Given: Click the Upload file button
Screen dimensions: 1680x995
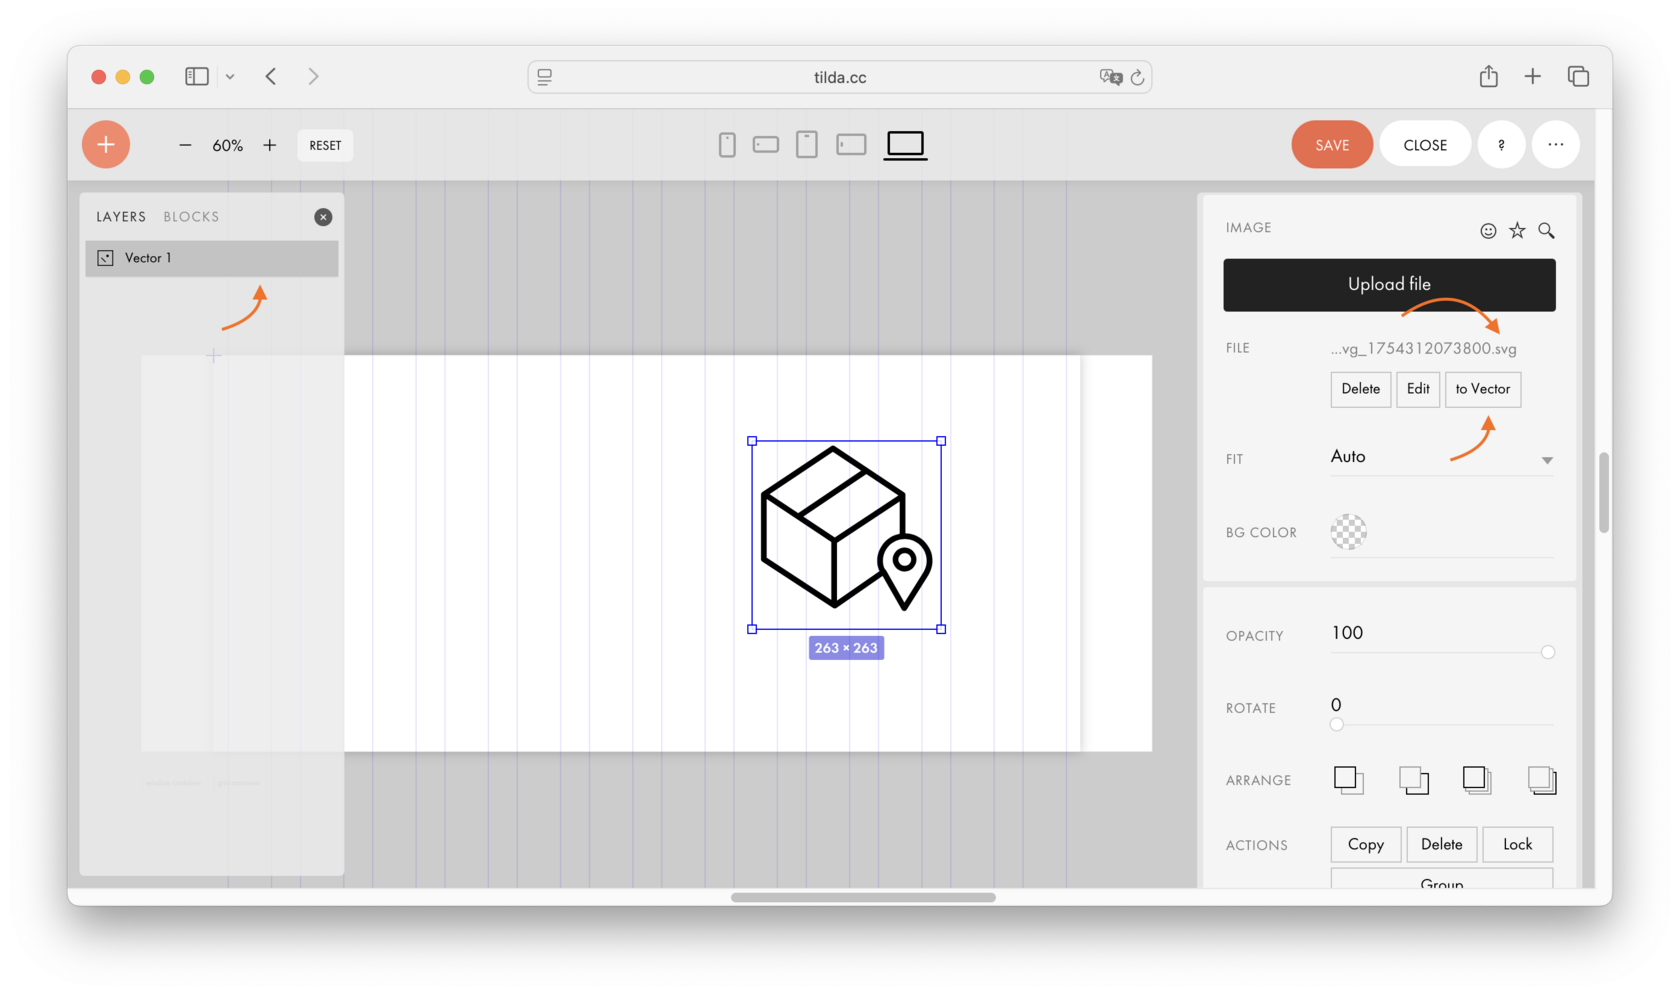Looking at the screenshot, I should pos(1389,285).
